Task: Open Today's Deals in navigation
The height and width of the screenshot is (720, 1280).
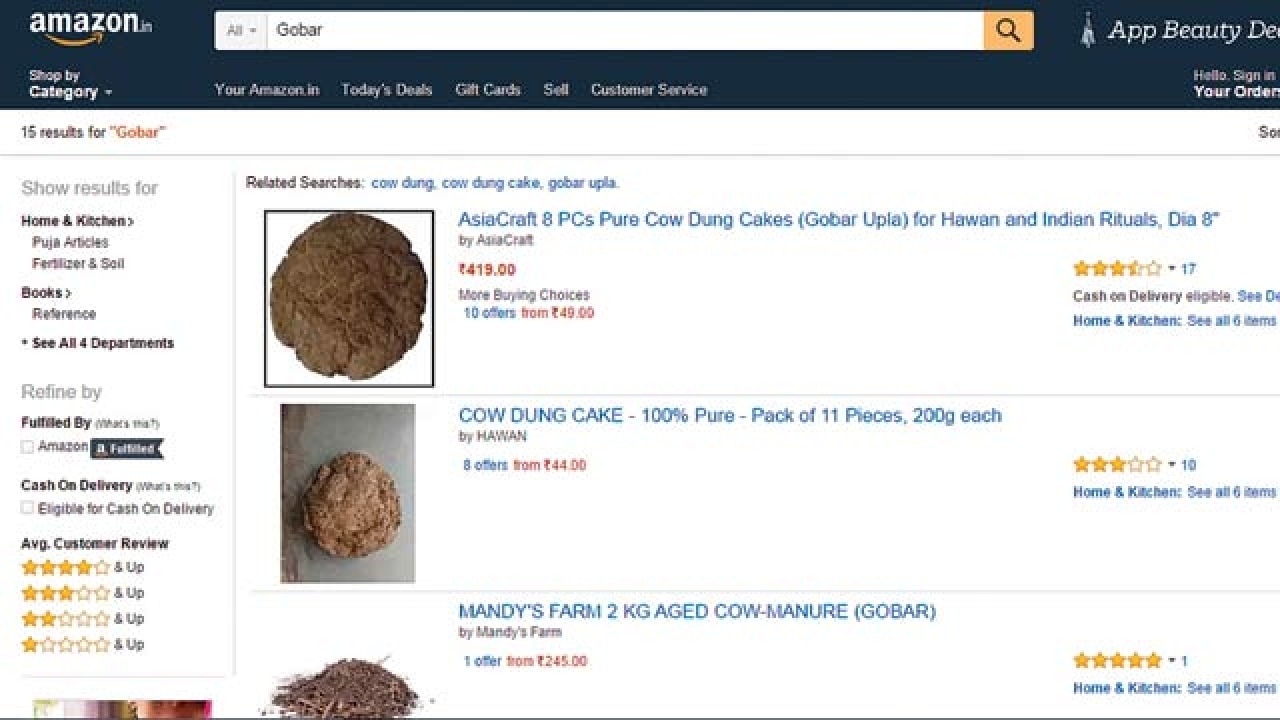Action: (x=387, y=90)
